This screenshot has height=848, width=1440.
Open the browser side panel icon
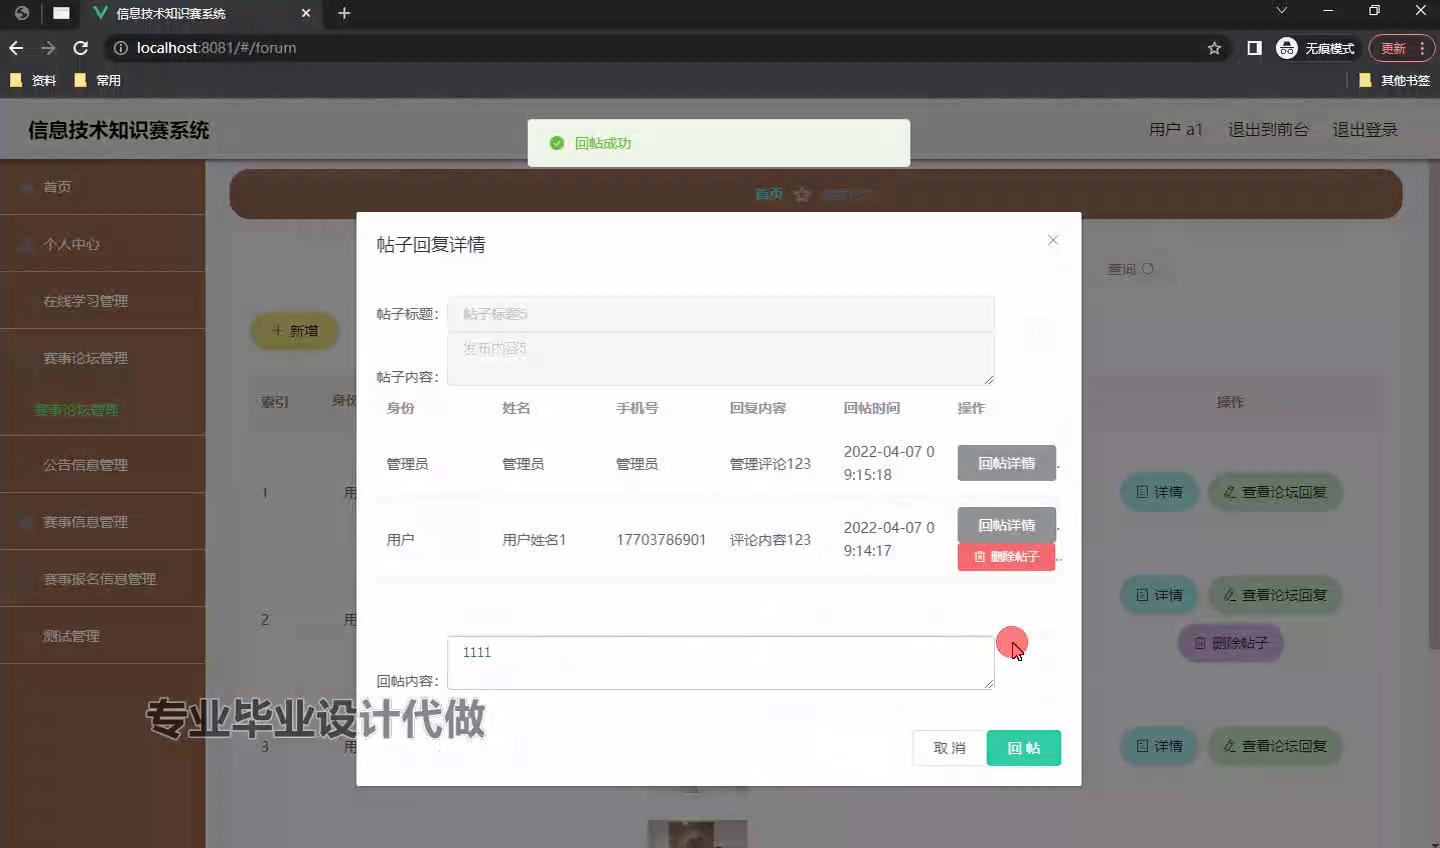click(x=1254, y=48)
